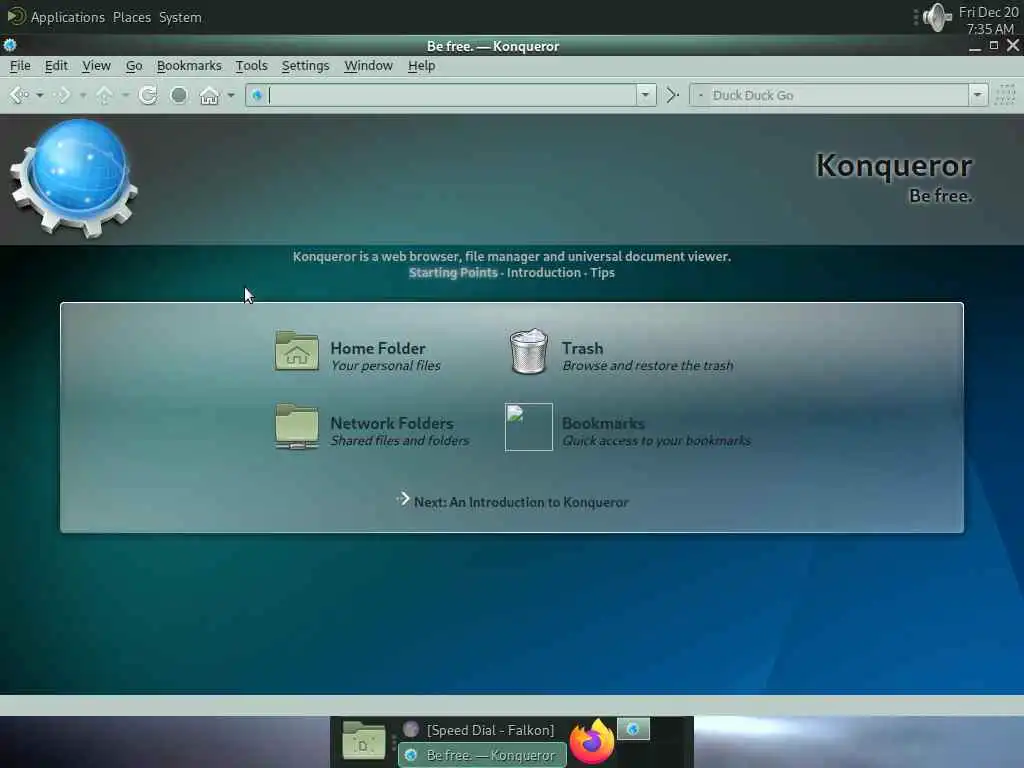Click the Network Folders icon

pyautogui.click(x=296, y=427)
